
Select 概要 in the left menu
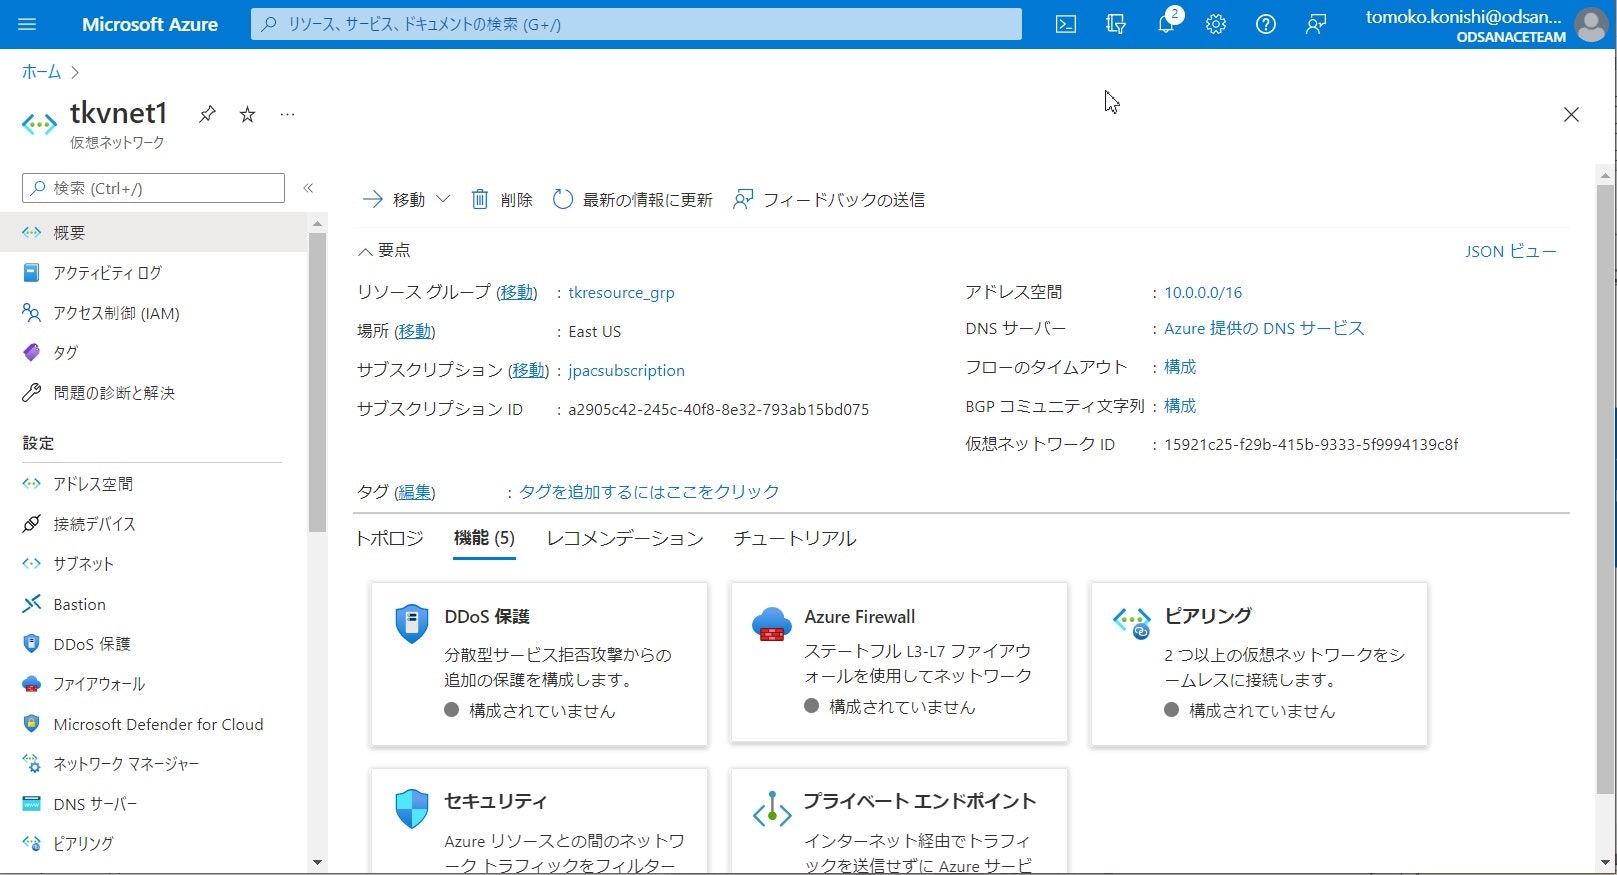[155, 233]
